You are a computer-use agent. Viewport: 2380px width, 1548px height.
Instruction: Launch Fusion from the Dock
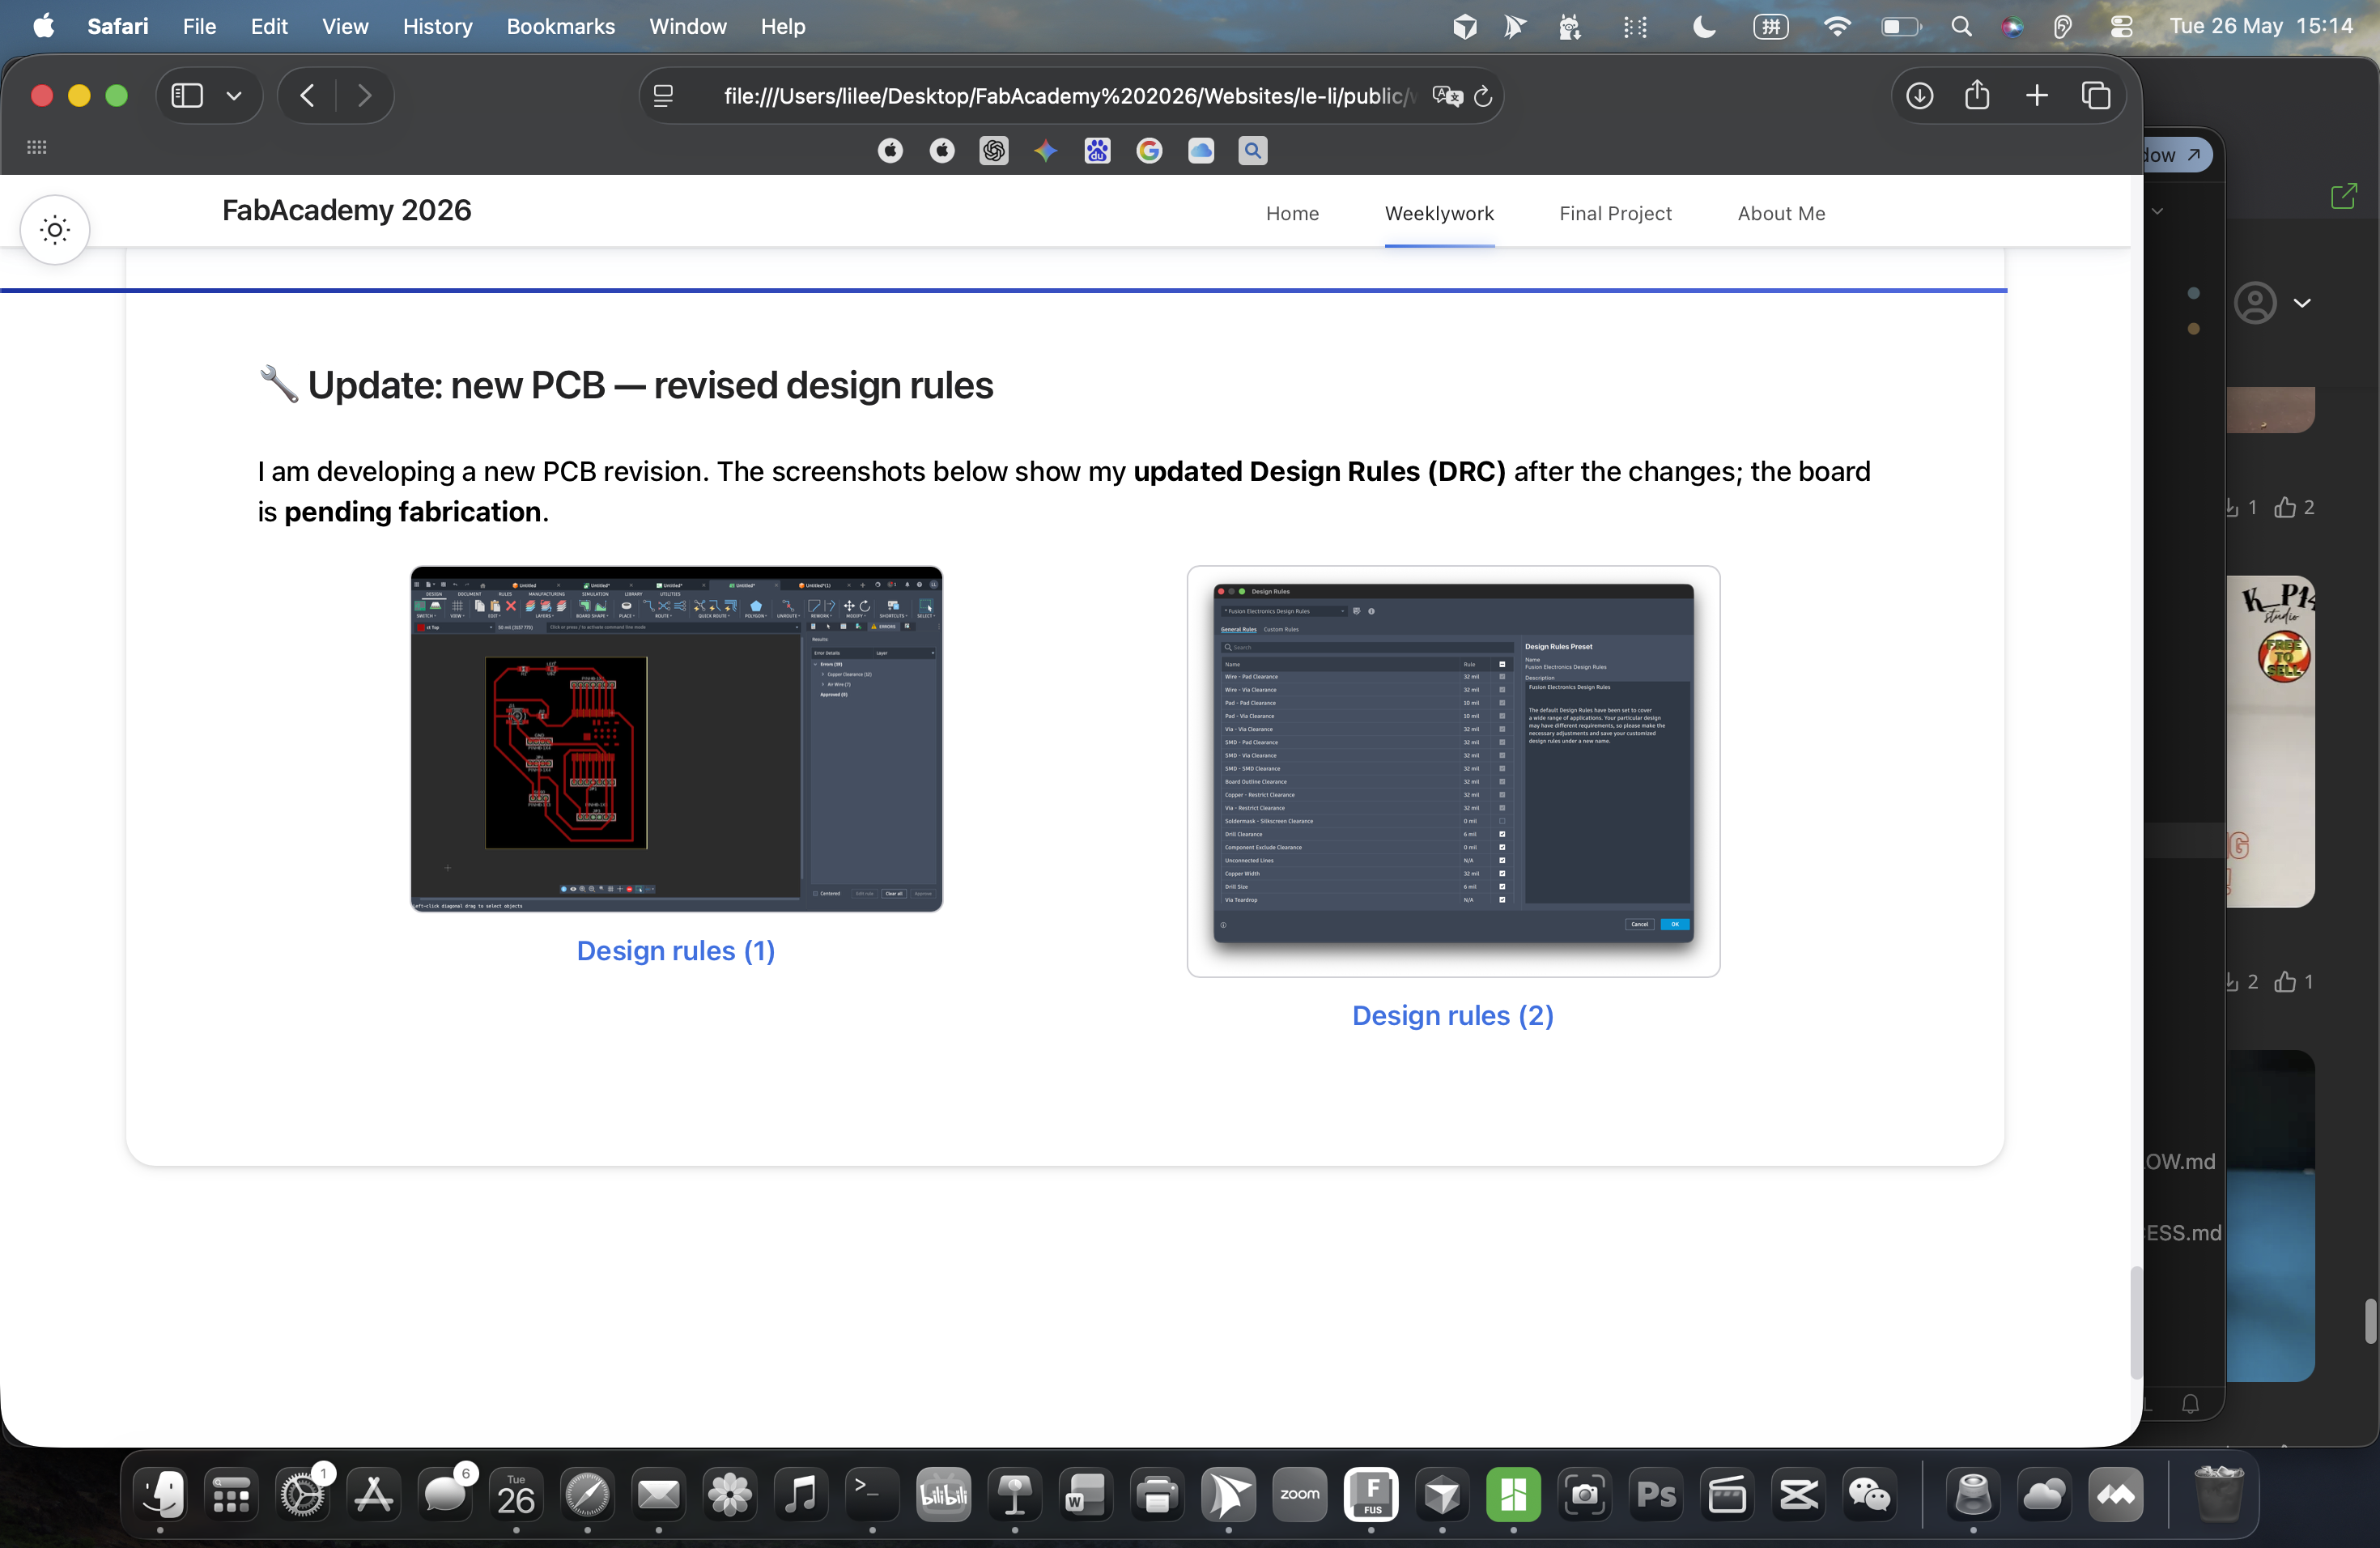[x=1371, y=1495]
